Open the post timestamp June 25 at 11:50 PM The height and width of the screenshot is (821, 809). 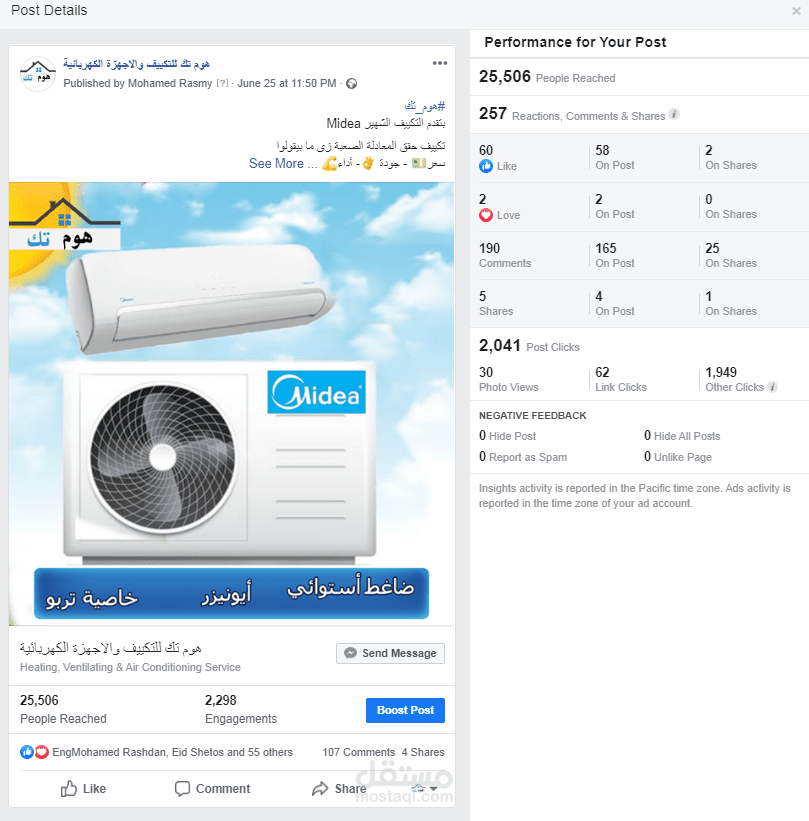pos(286,83)
